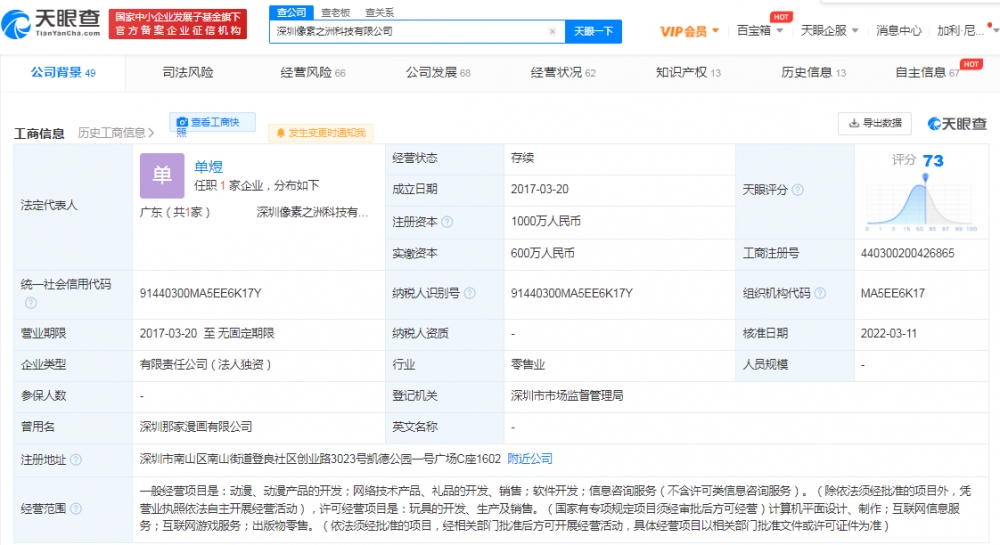This screenshot has width=1000, height=545.
Task: Switch to the 公司发展 tab
Action: (438, 73)
